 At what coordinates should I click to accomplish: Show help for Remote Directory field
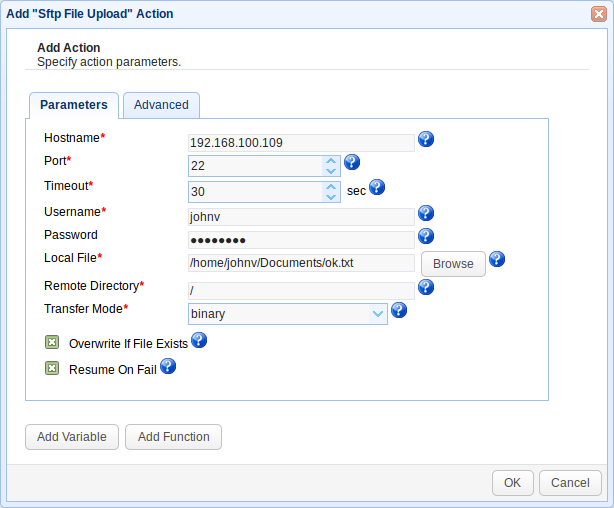tap(426, 287)
